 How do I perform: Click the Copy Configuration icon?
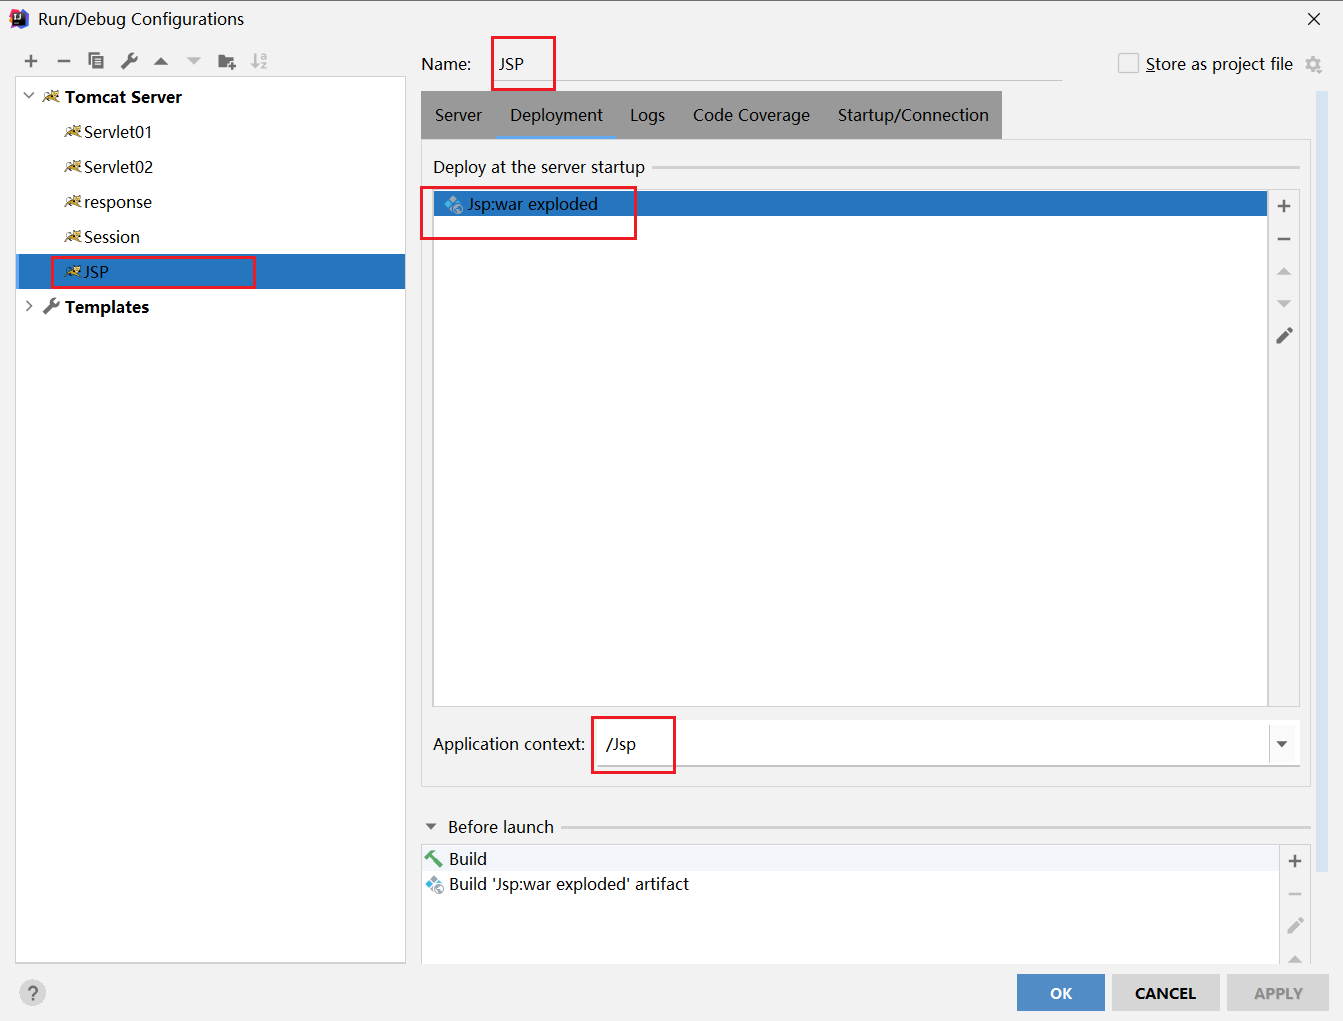click(96, 61)
